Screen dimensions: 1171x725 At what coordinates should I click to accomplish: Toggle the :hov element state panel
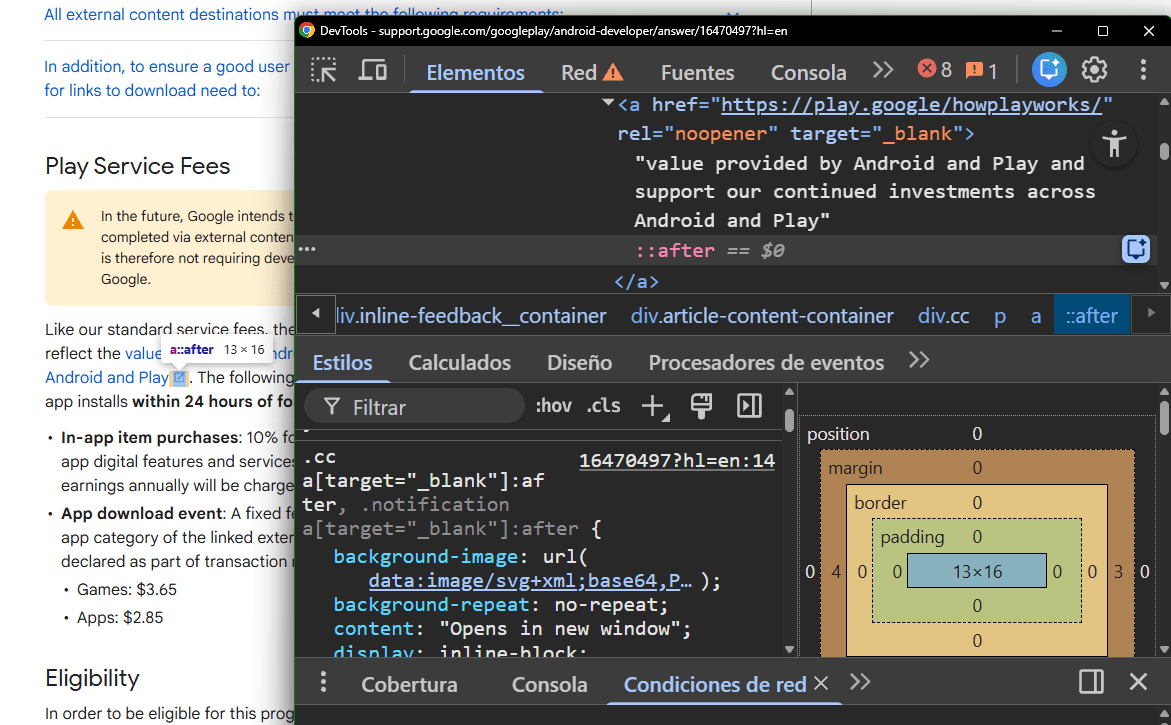(553, 406)
